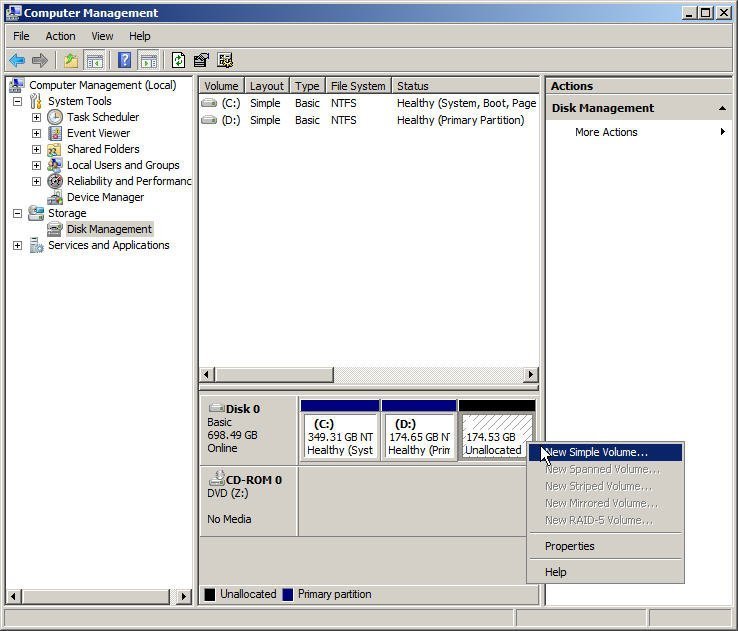Select Properties in the context menu
This screenshot has width=738, height=631.
(x=570, y=546)
